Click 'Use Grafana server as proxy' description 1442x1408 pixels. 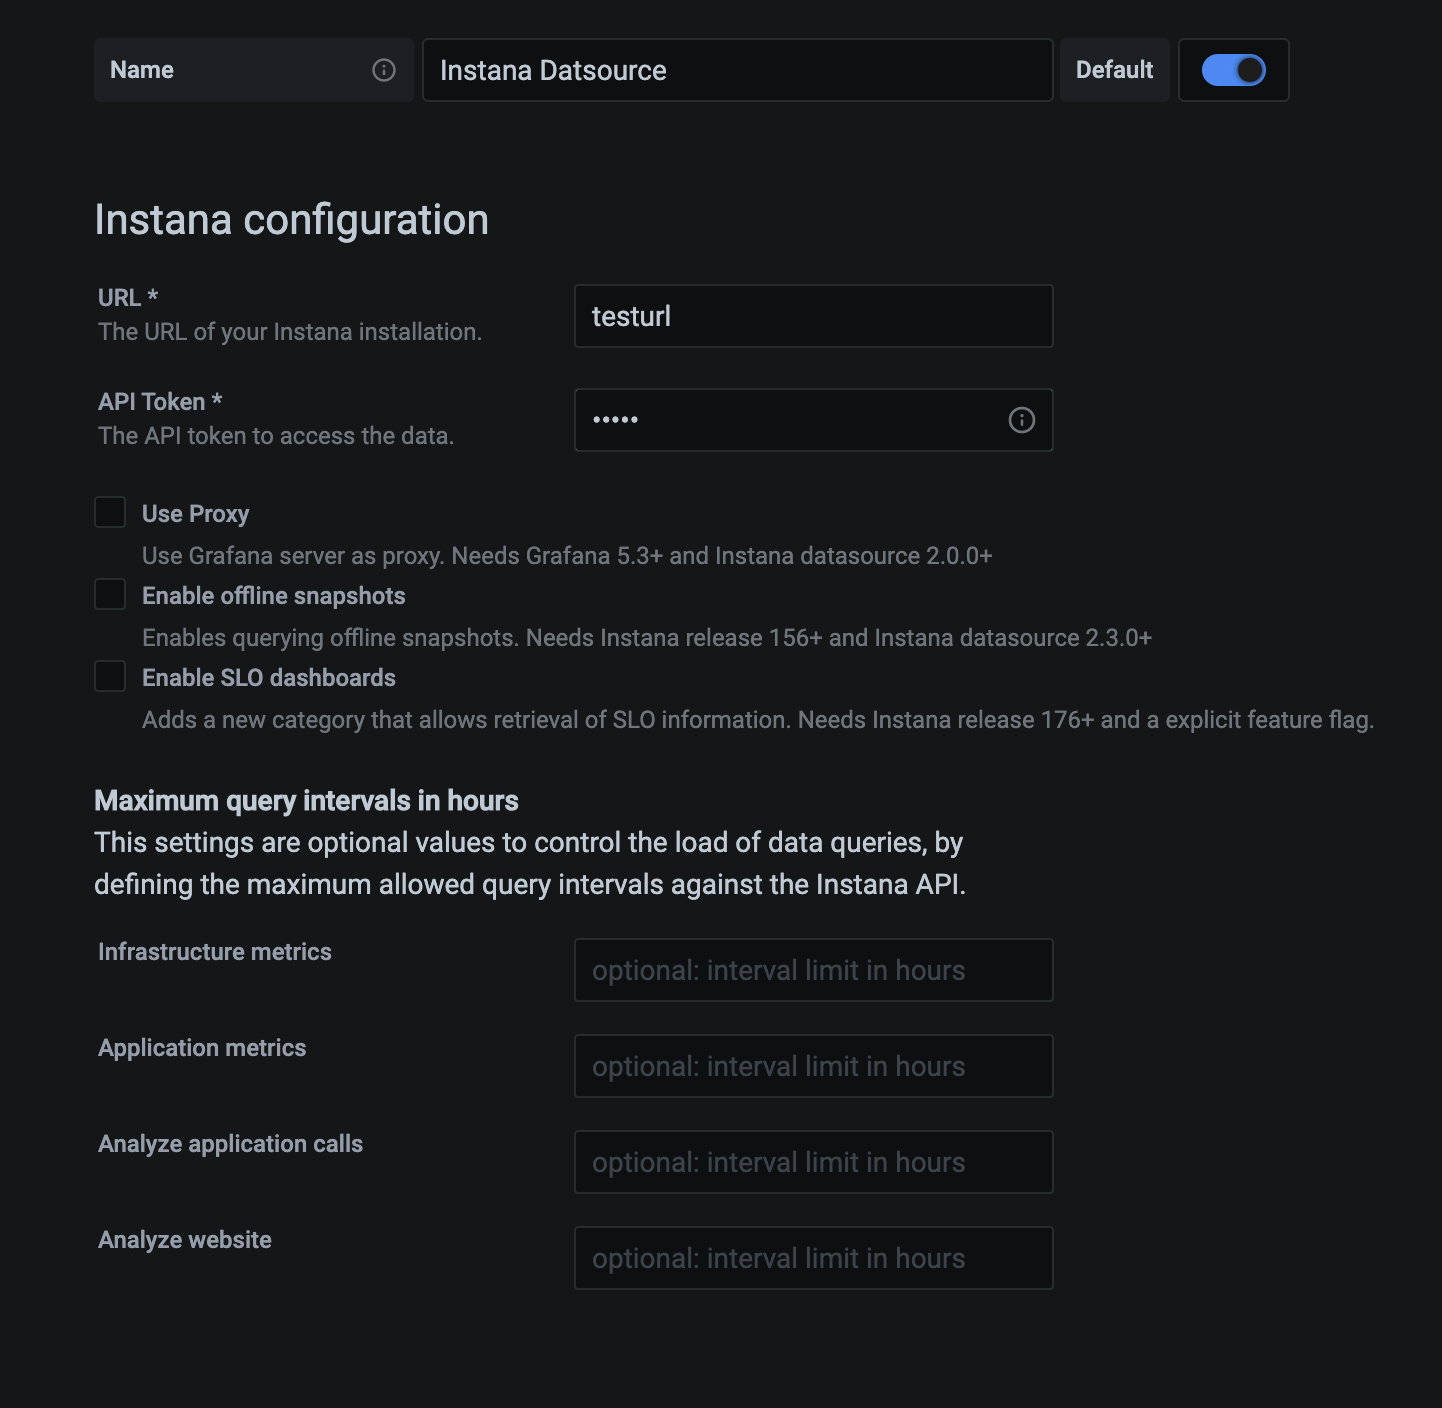tap(567, 556)
